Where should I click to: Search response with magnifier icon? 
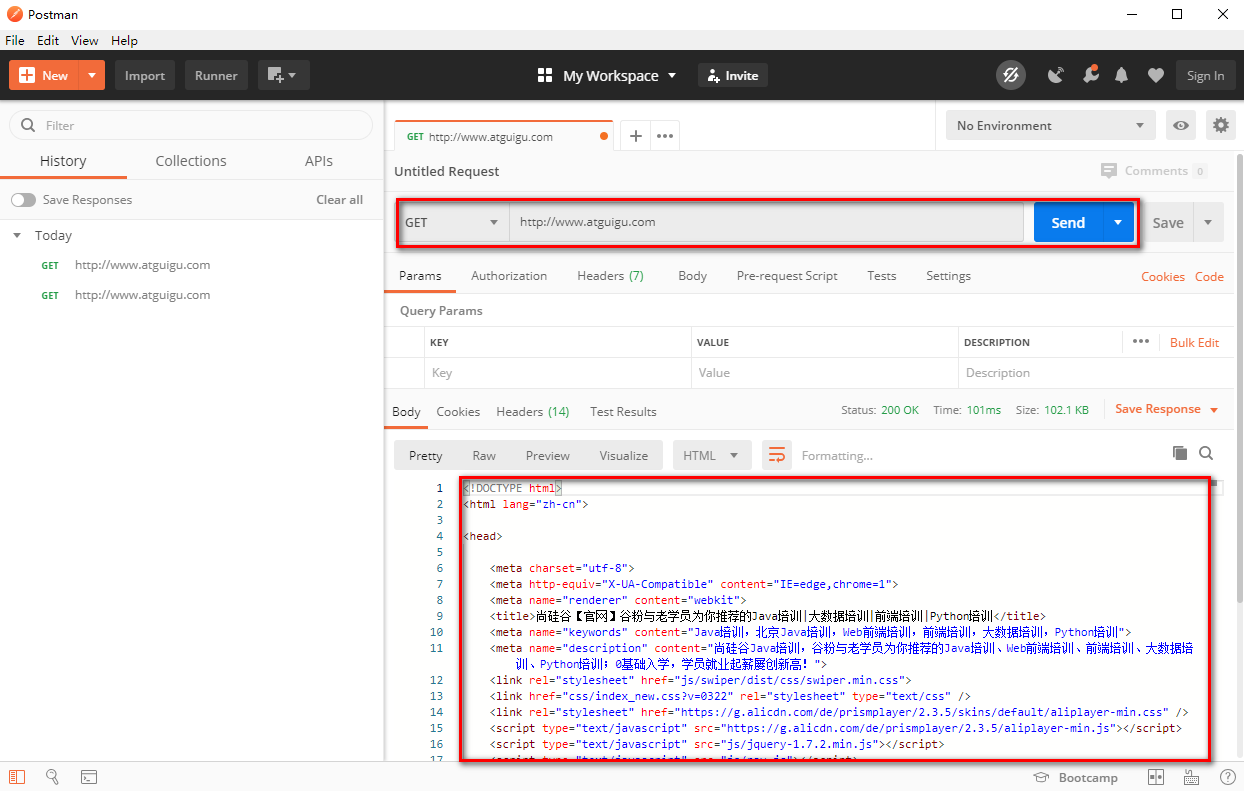[x=1206, y=453]
